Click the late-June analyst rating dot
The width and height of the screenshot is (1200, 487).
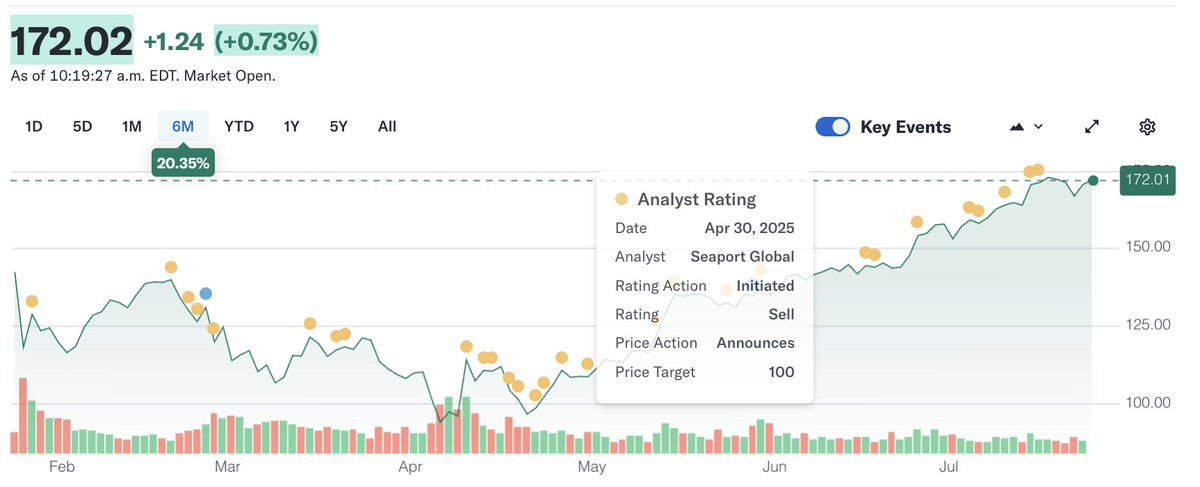pyautogui.click(x=916, y=221)
